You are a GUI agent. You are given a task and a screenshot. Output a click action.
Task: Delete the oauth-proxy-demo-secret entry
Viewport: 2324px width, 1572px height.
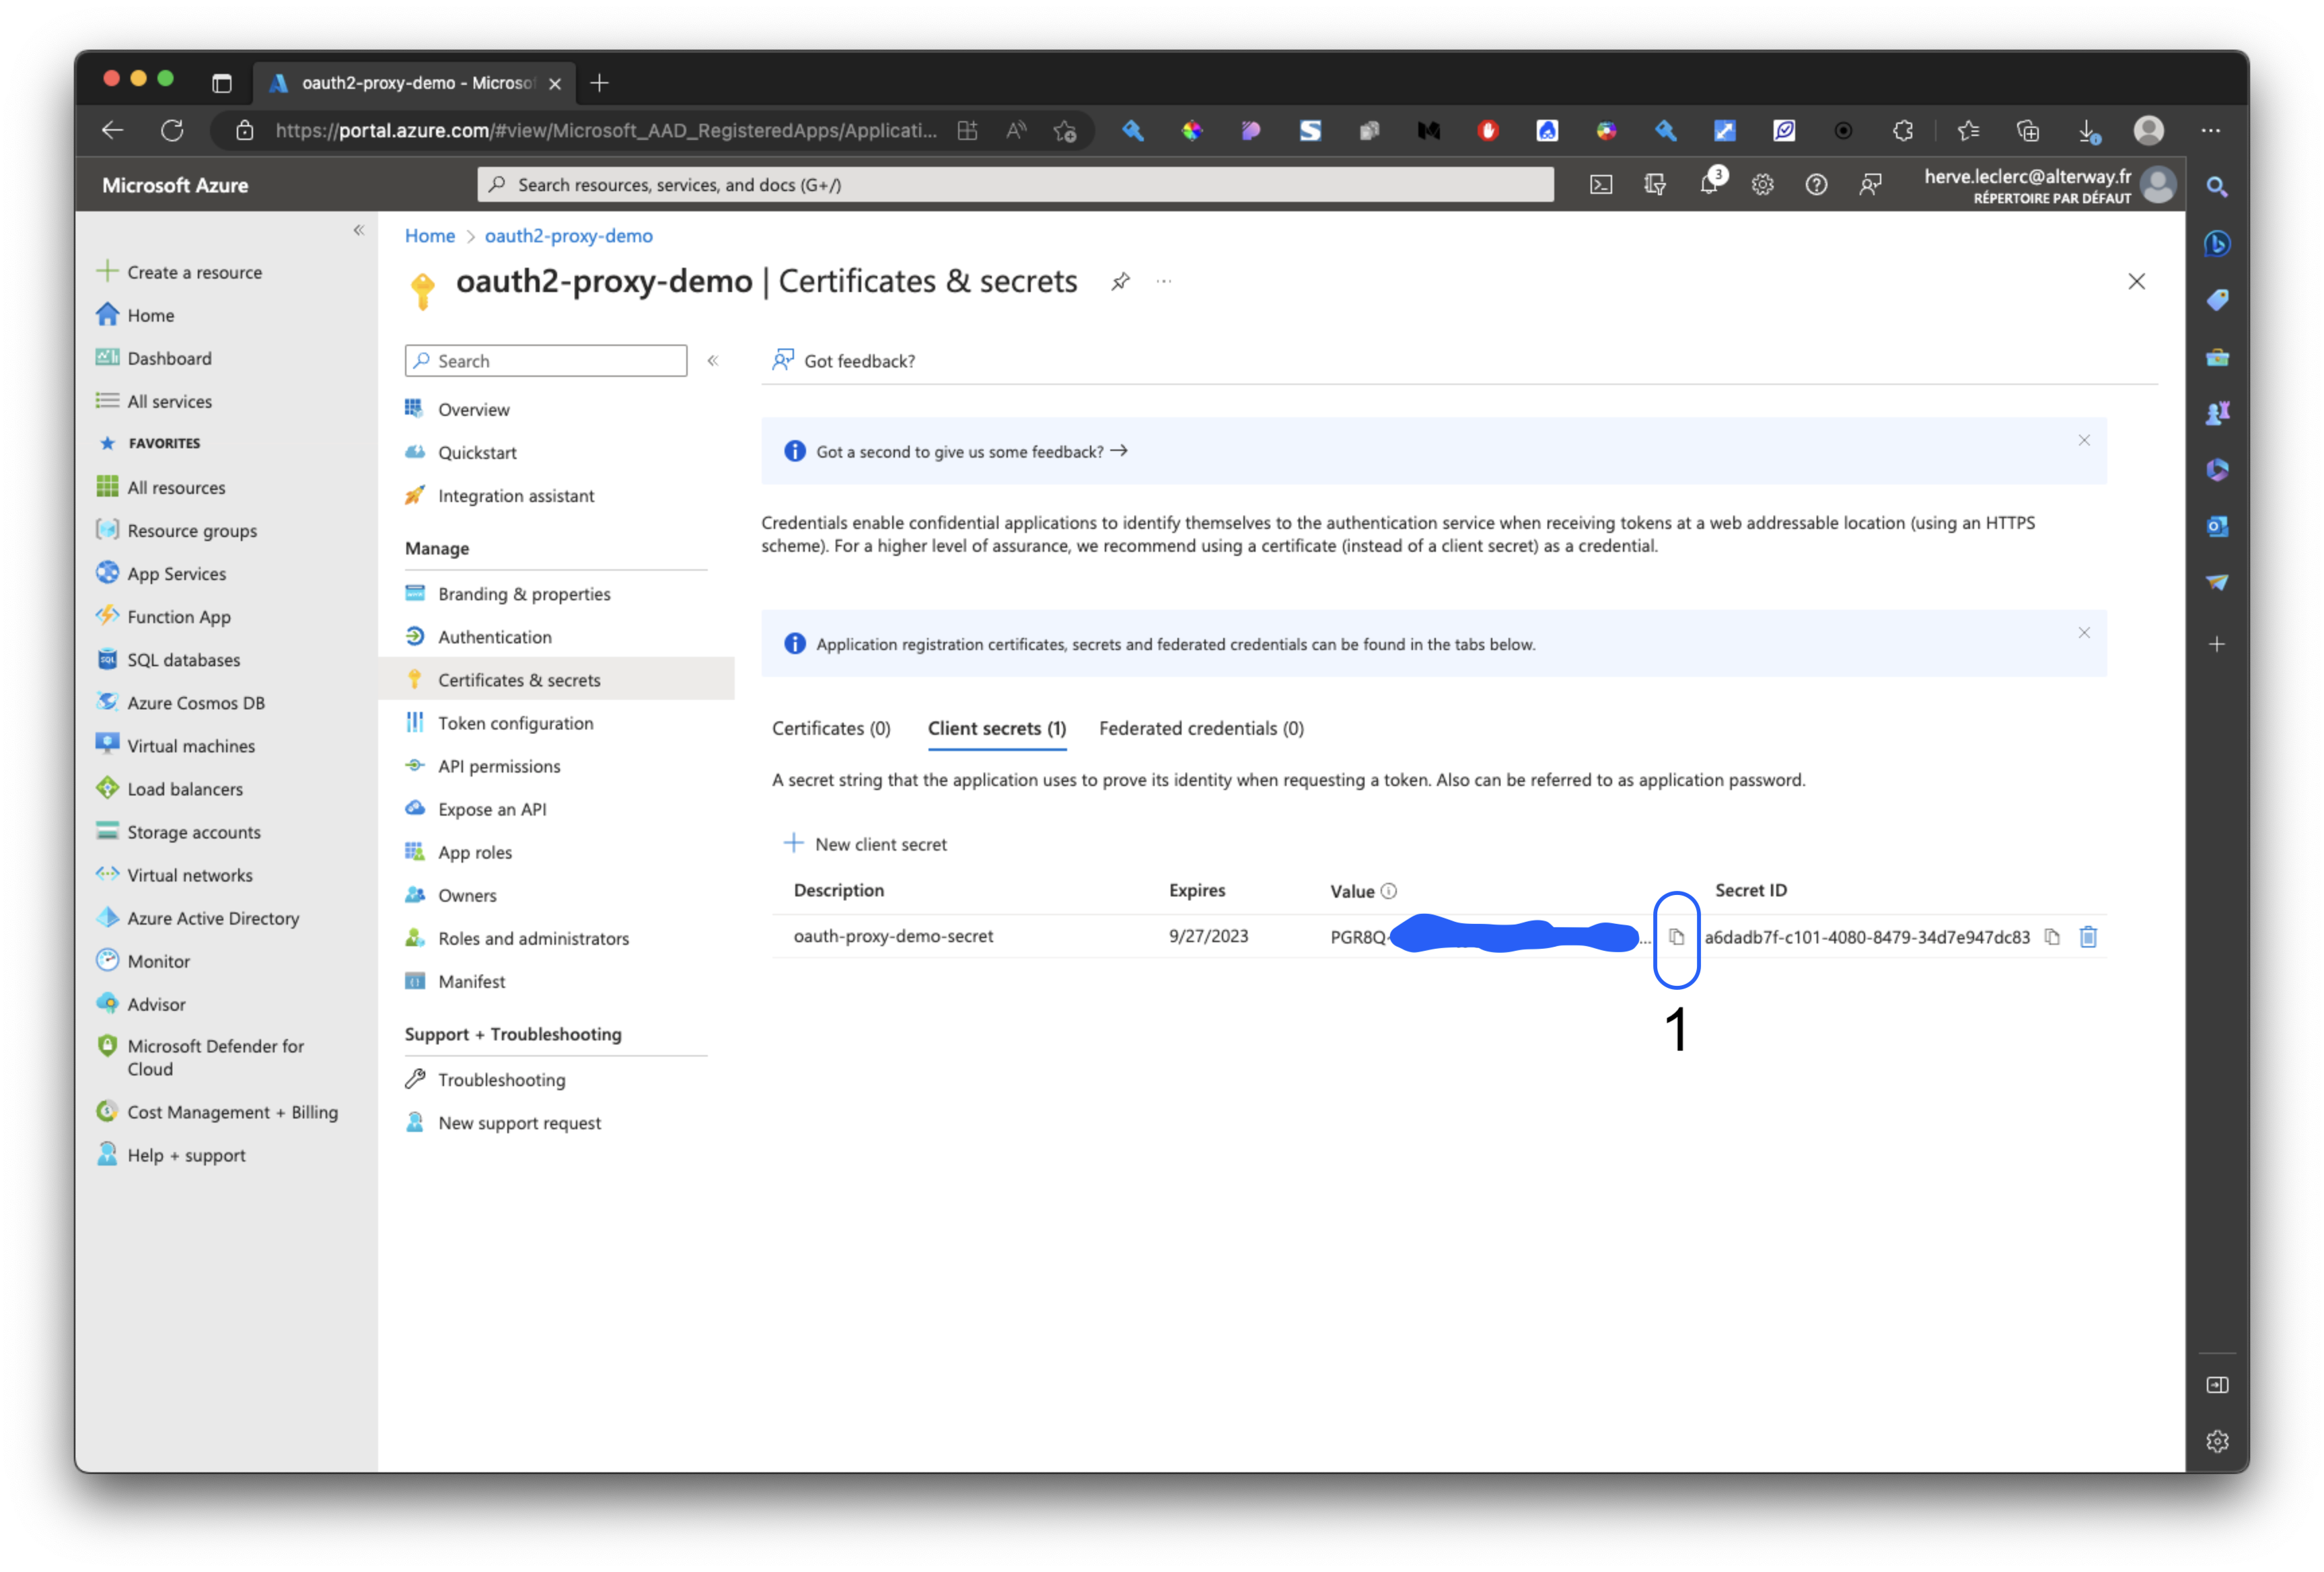click(x=2088, y=937)
